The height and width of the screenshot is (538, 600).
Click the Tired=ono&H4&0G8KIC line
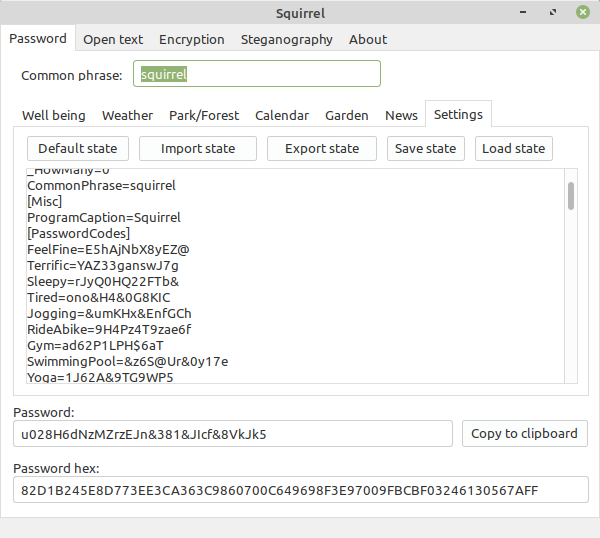pyautogui.click(x=99, y=298)
